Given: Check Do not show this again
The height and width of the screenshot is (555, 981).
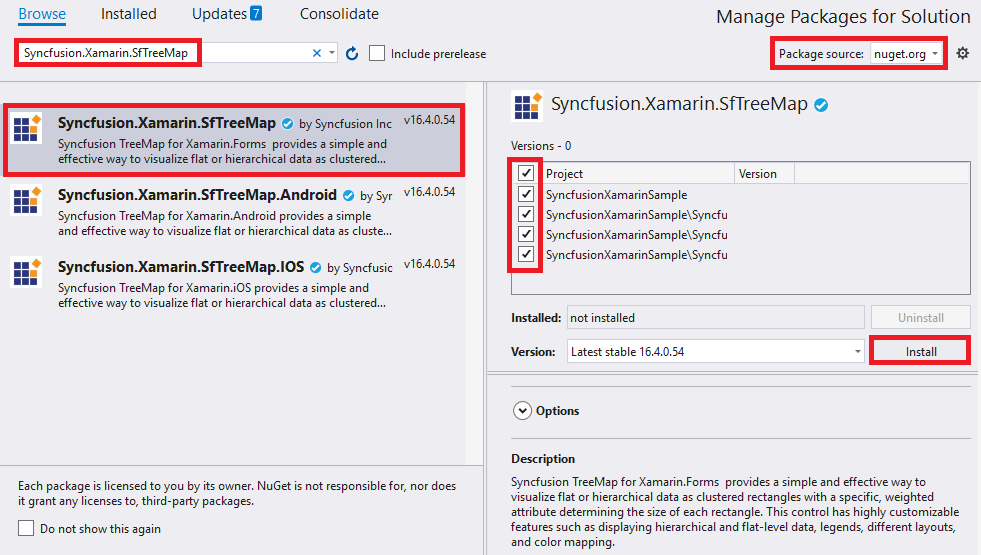Looking at the screenshot, I should [26, 528].
